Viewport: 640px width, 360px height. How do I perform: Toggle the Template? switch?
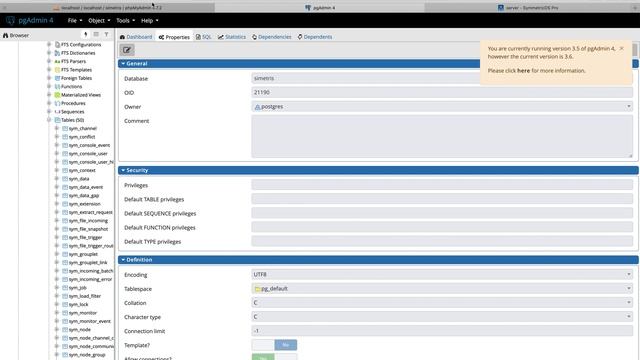pyautogui.click(x=274, y=345)
